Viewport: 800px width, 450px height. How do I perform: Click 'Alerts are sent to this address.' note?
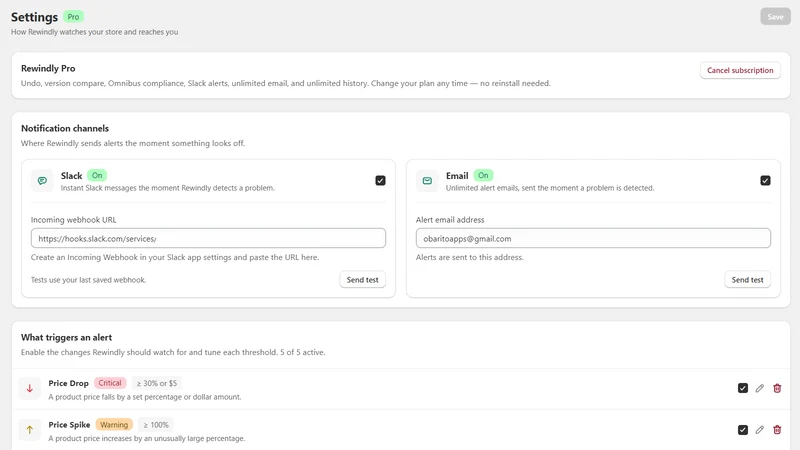pos(469,258)
